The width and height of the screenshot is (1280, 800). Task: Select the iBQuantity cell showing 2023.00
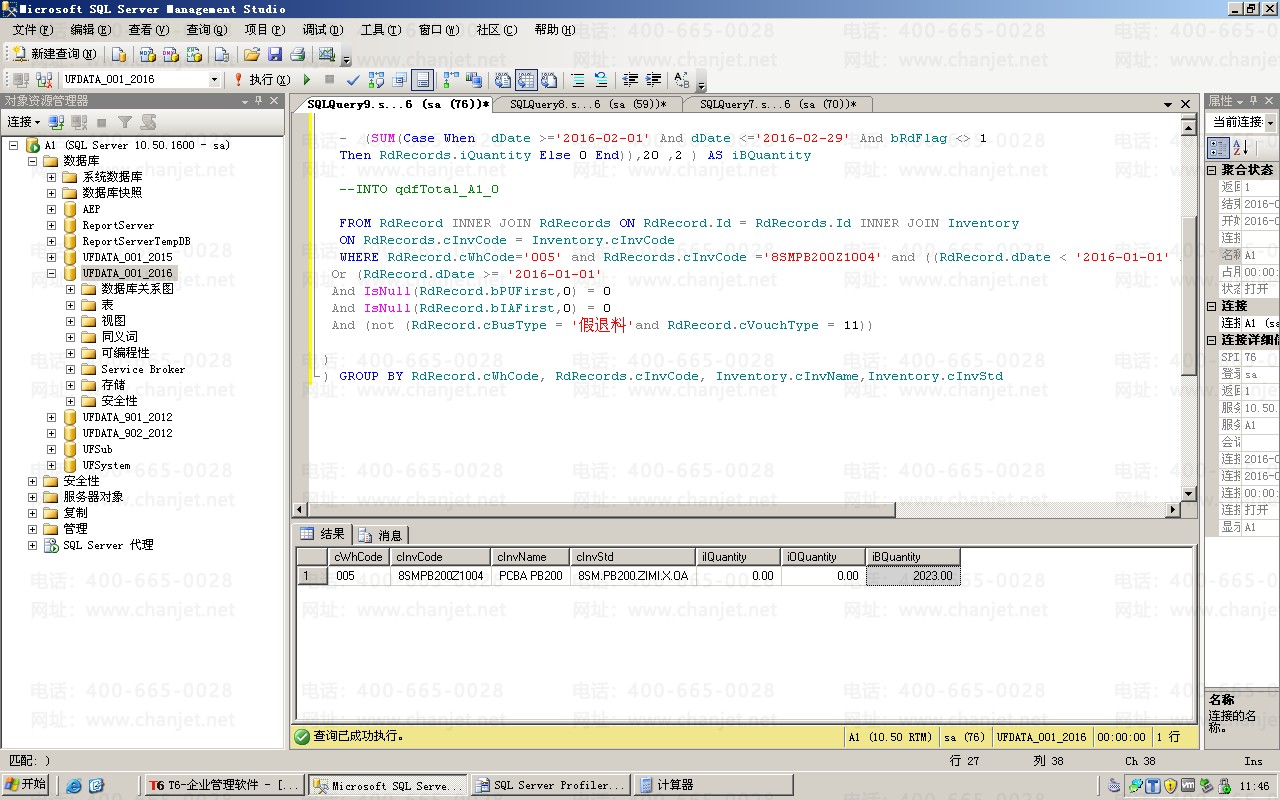[912, 576]
